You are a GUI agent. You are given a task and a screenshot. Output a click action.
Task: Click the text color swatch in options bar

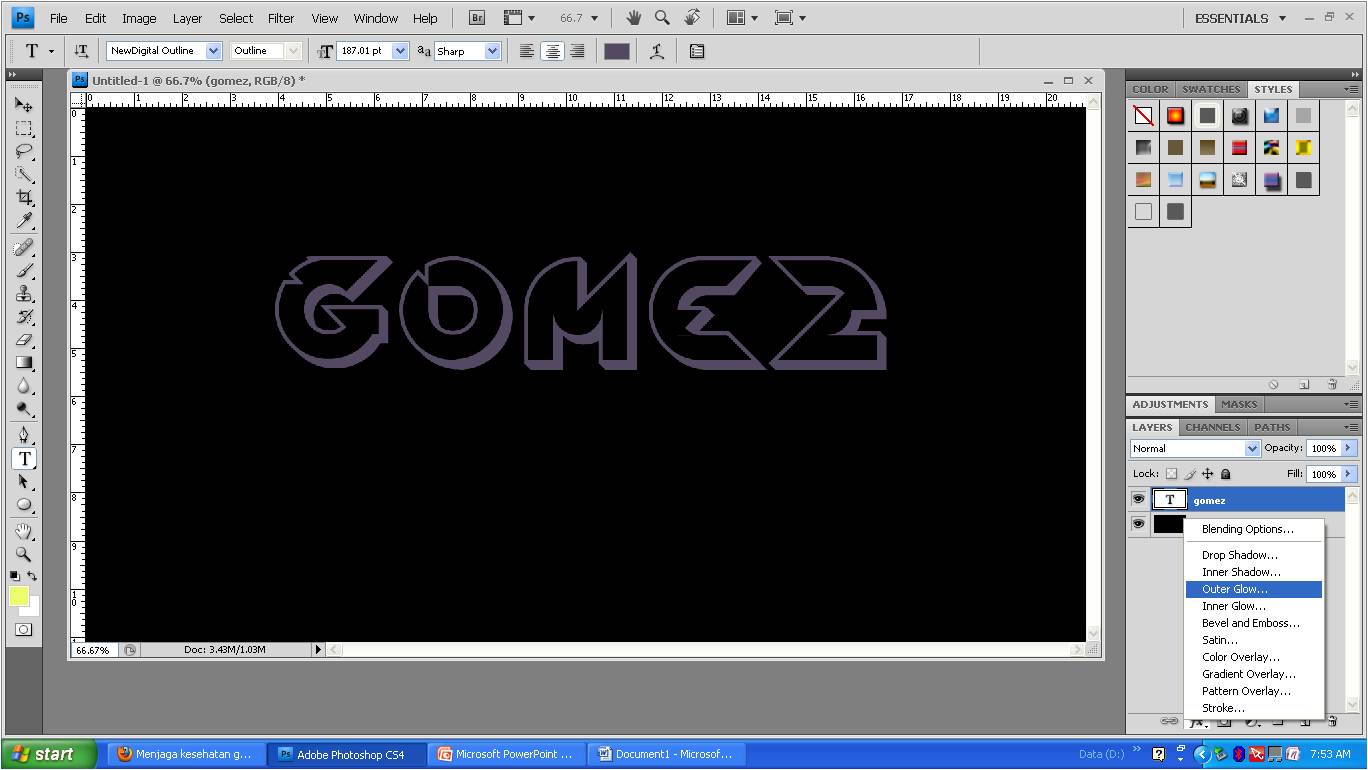pyautogui.click(x=617, y=51)
